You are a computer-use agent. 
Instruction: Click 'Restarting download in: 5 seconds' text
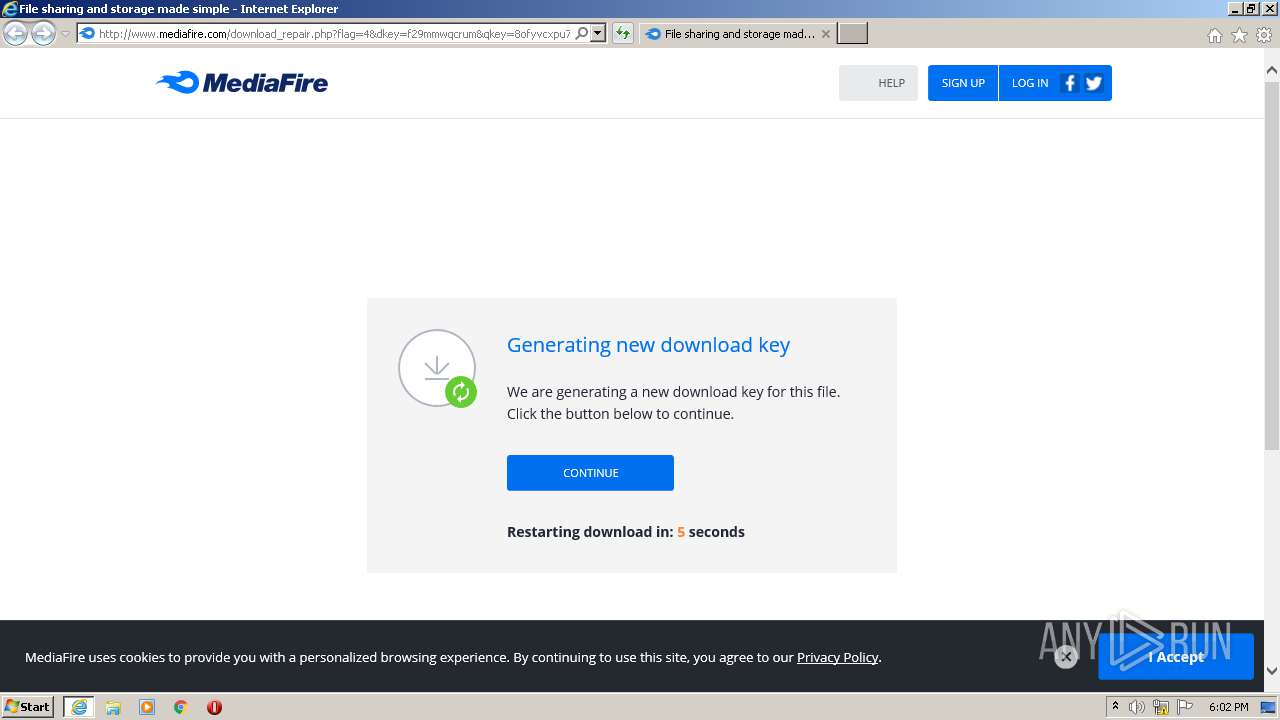(x=626, y=532)
